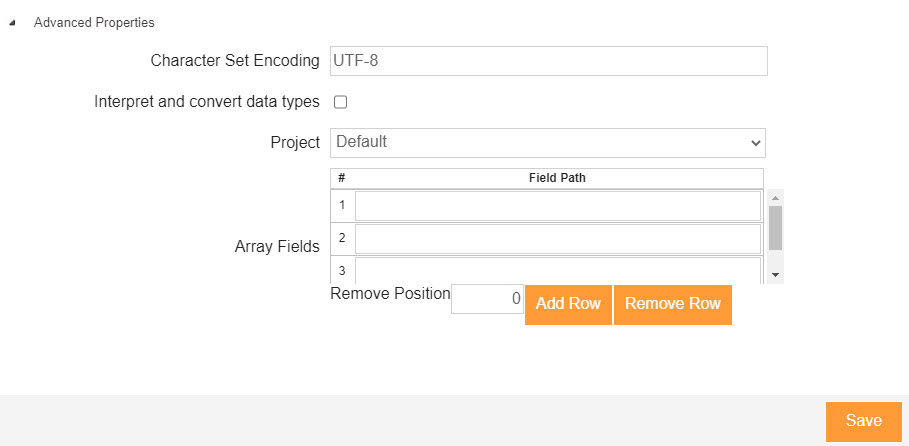Image resolution: width=909 pixels, height=446 pixels.
Task: Focus the Remove Position number field
Action: (487, 299)
